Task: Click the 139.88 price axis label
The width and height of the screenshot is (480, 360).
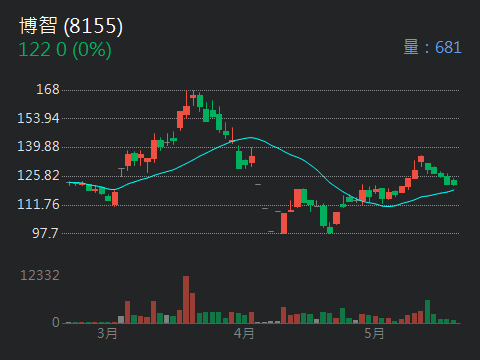Action: point(38,147)
